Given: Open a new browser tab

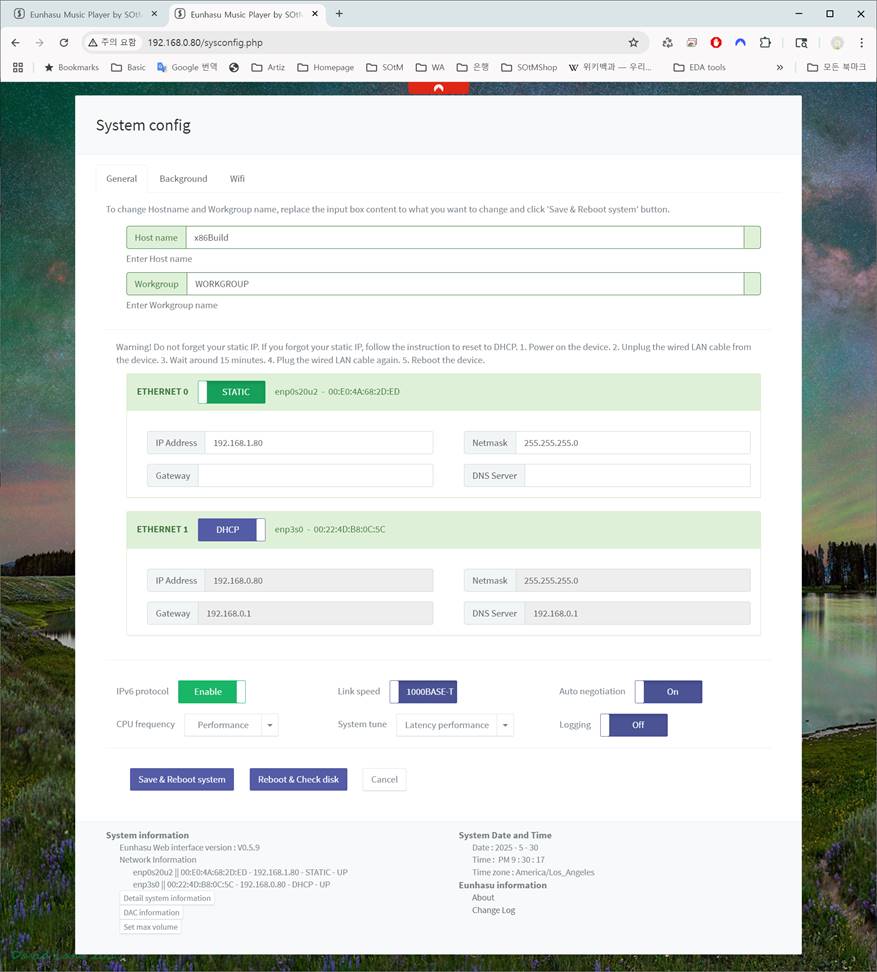Looking at the screenshot, I should [339, 14].
